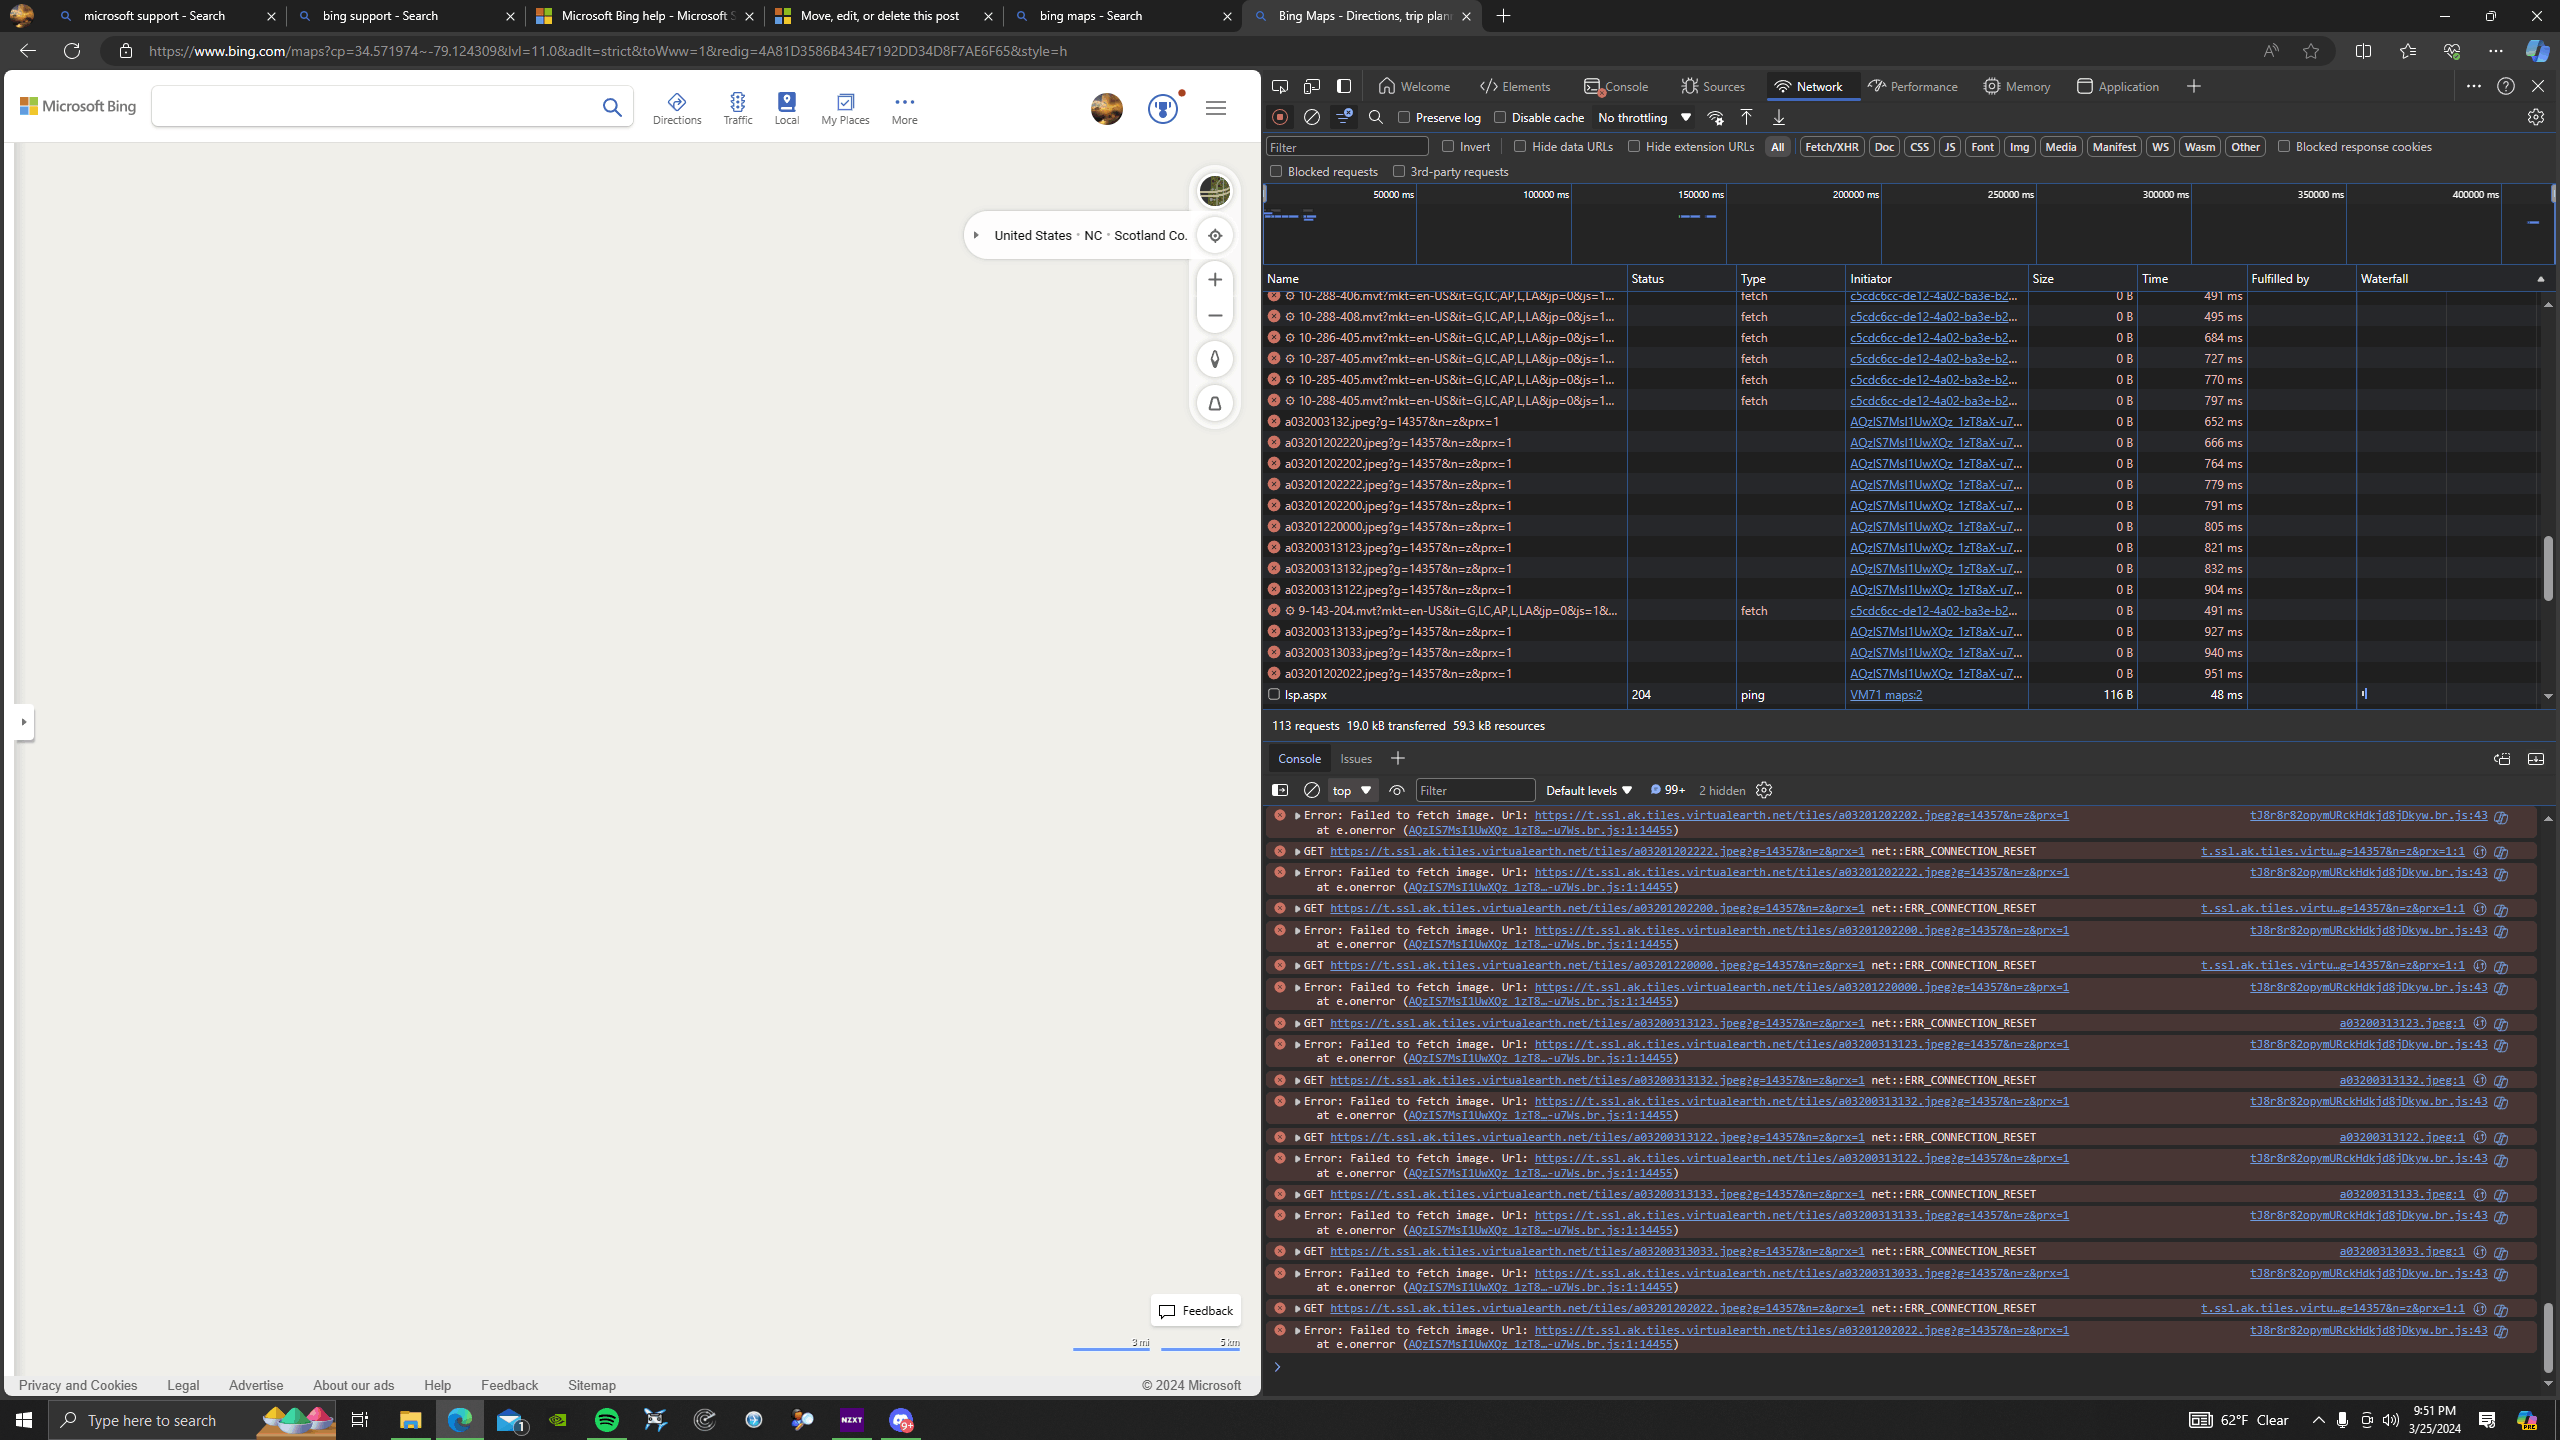
Task: Open Network conditions icon
Action: (1715, 117)
